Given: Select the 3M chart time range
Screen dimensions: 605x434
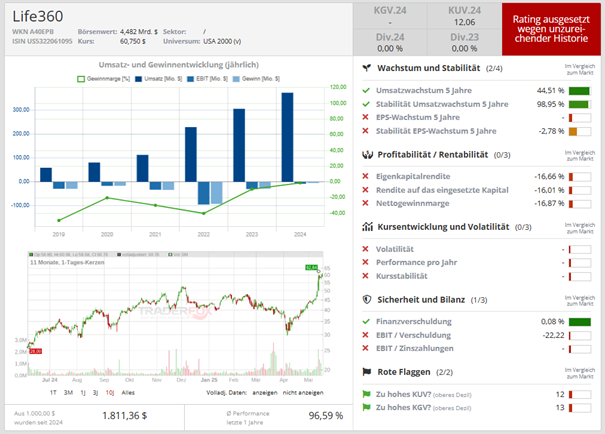Looking at the screenshot, I should tap(68, 393).
